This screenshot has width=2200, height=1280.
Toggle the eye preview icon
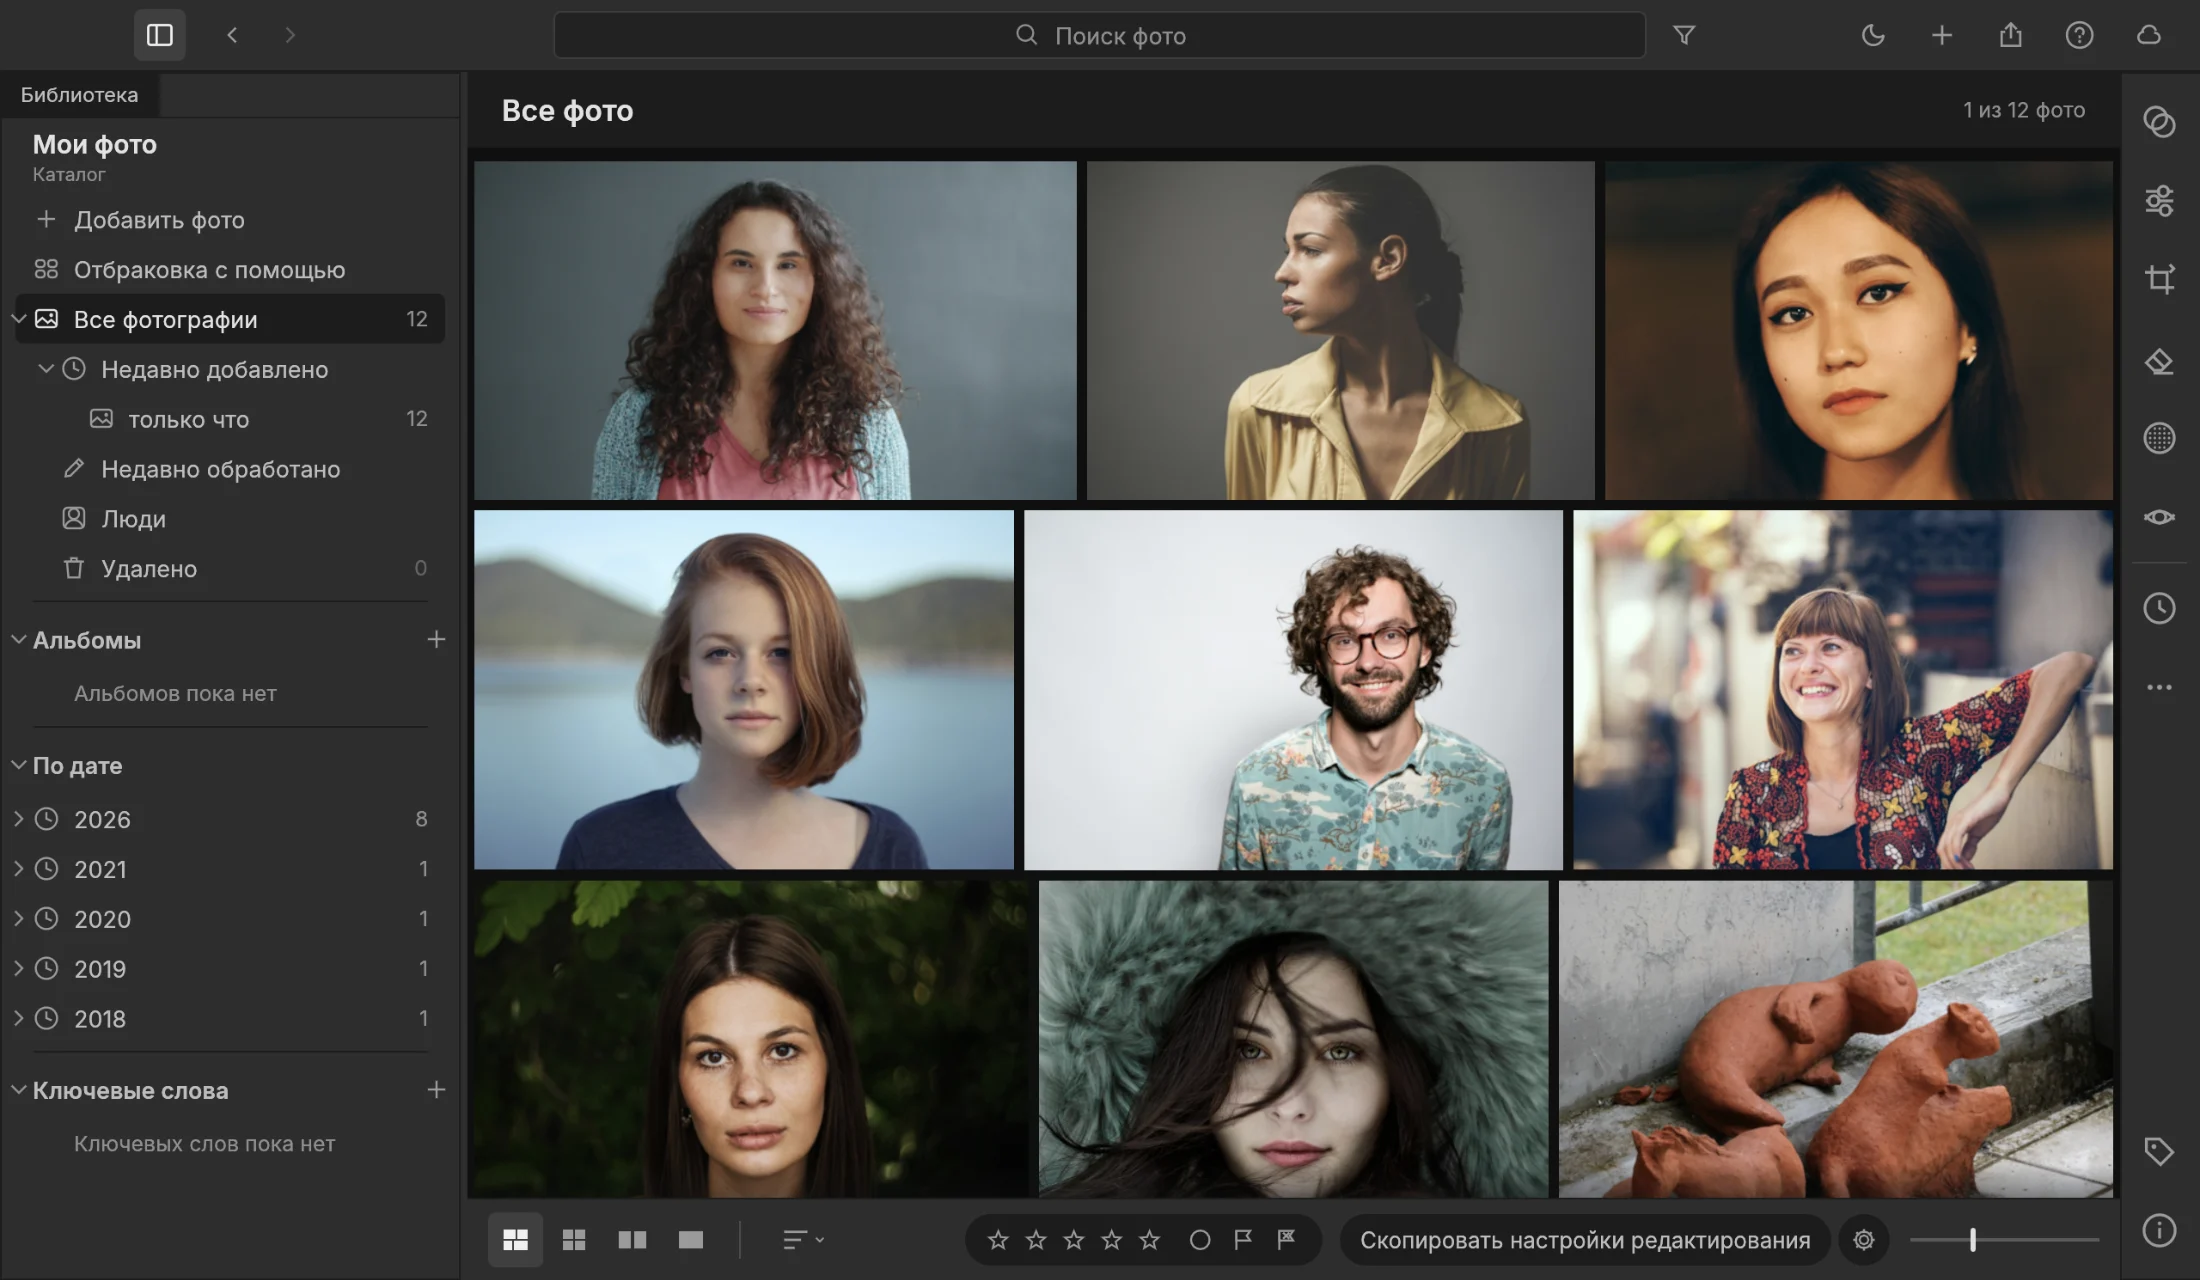tap(2160, 517)
